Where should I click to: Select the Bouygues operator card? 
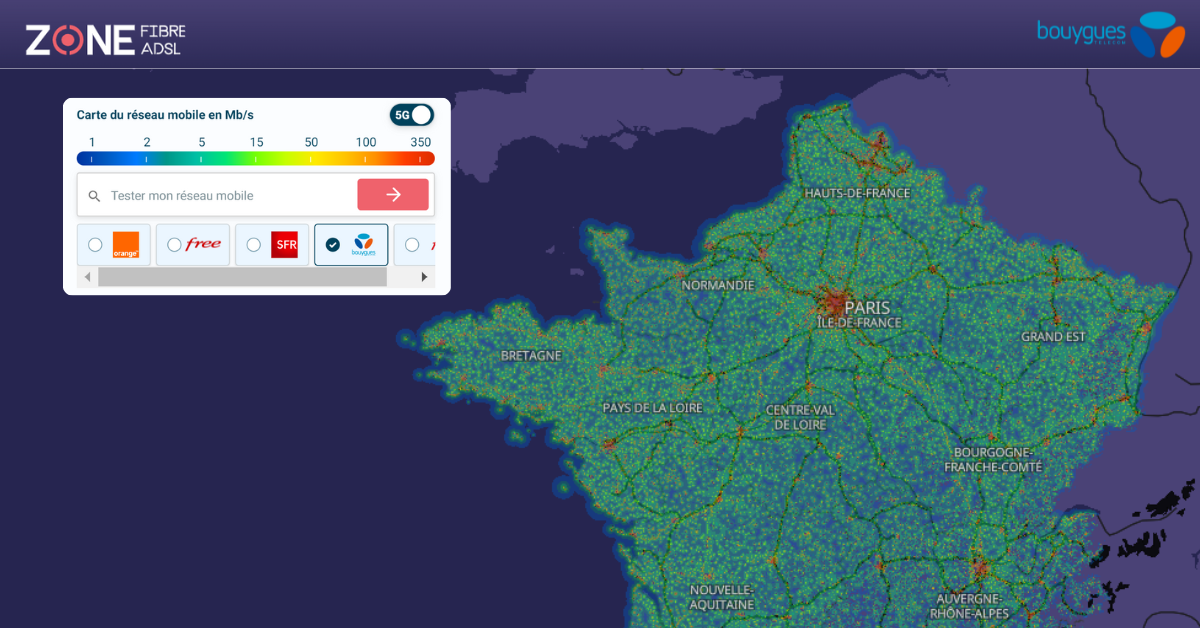click(351, 244)
